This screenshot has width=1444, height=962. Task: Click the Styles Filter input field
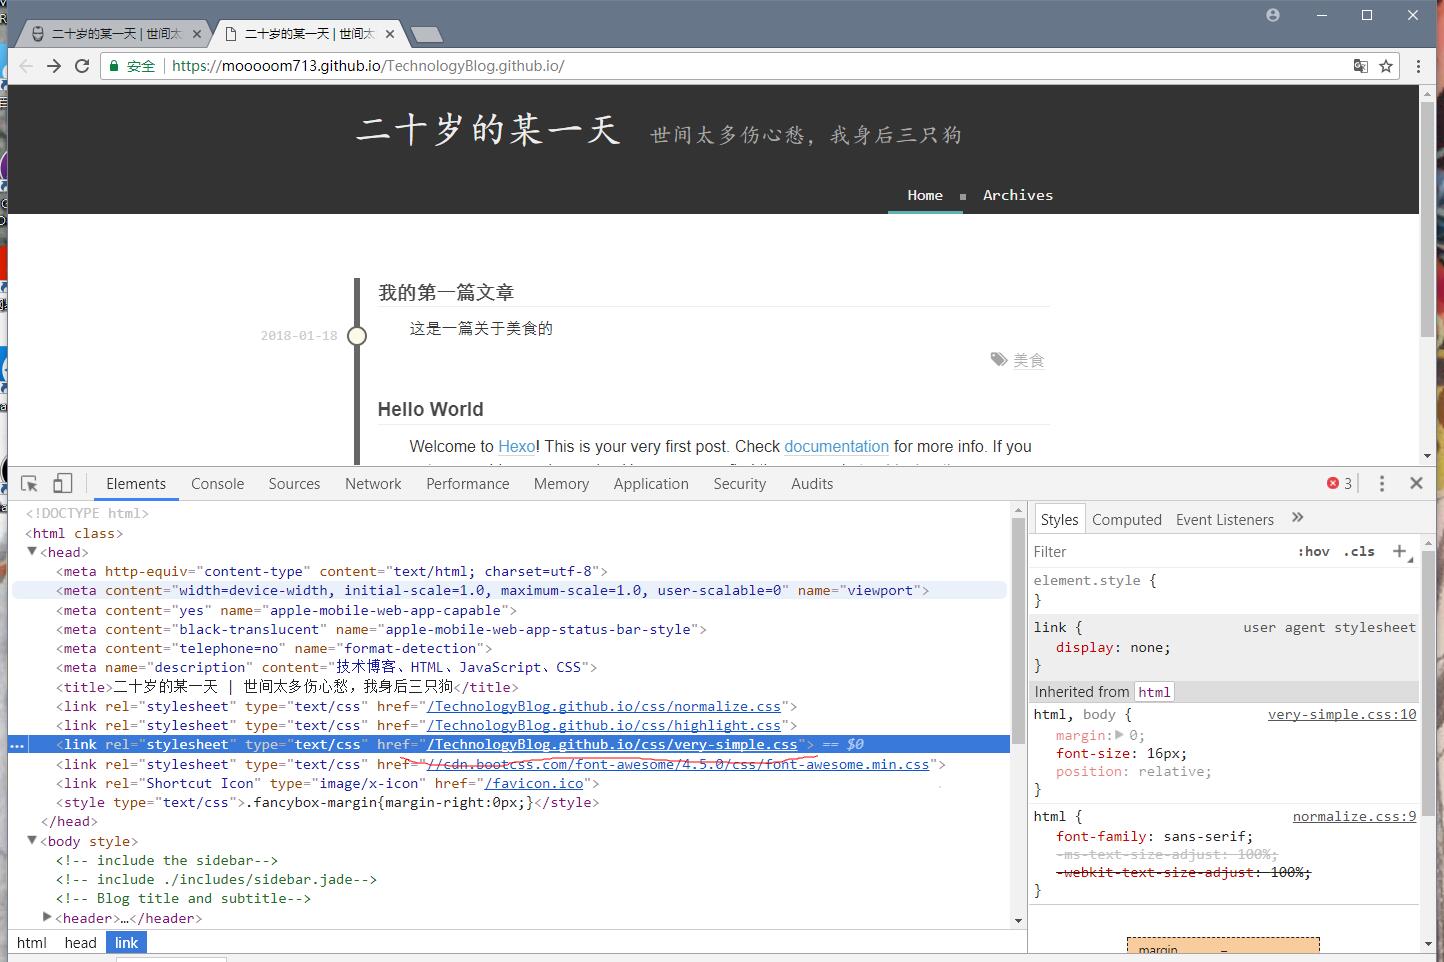1160,552
